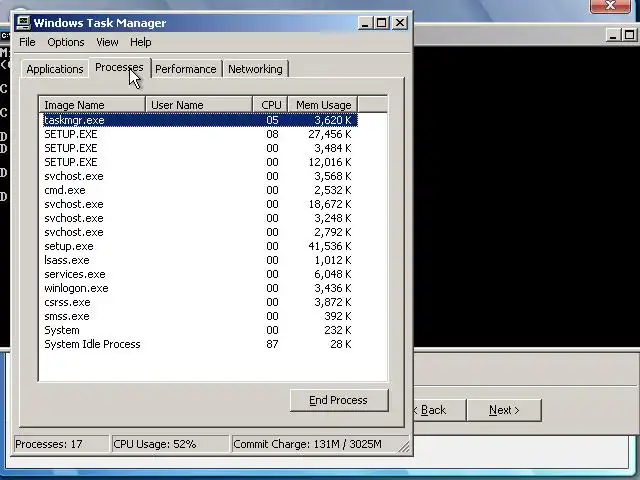Select the winlogon.exe process
Image resolution: width=640 pixels, height=480 pixels.
point(200,288)
